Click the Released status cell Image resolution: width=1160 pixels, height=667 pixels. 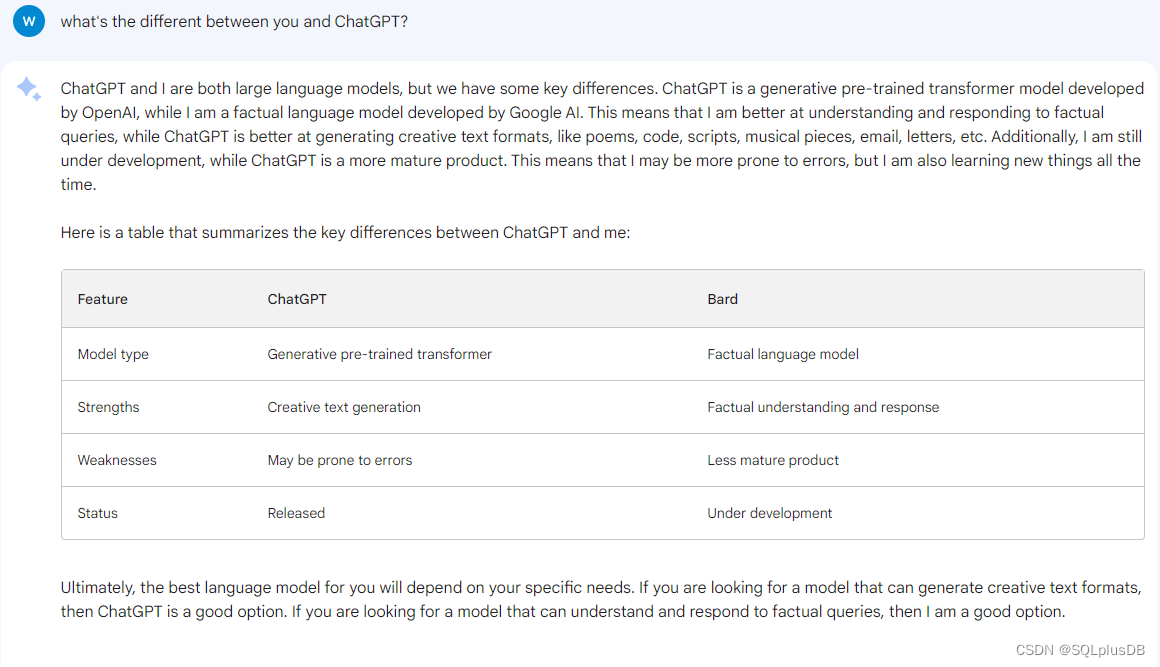pos(296,513)
